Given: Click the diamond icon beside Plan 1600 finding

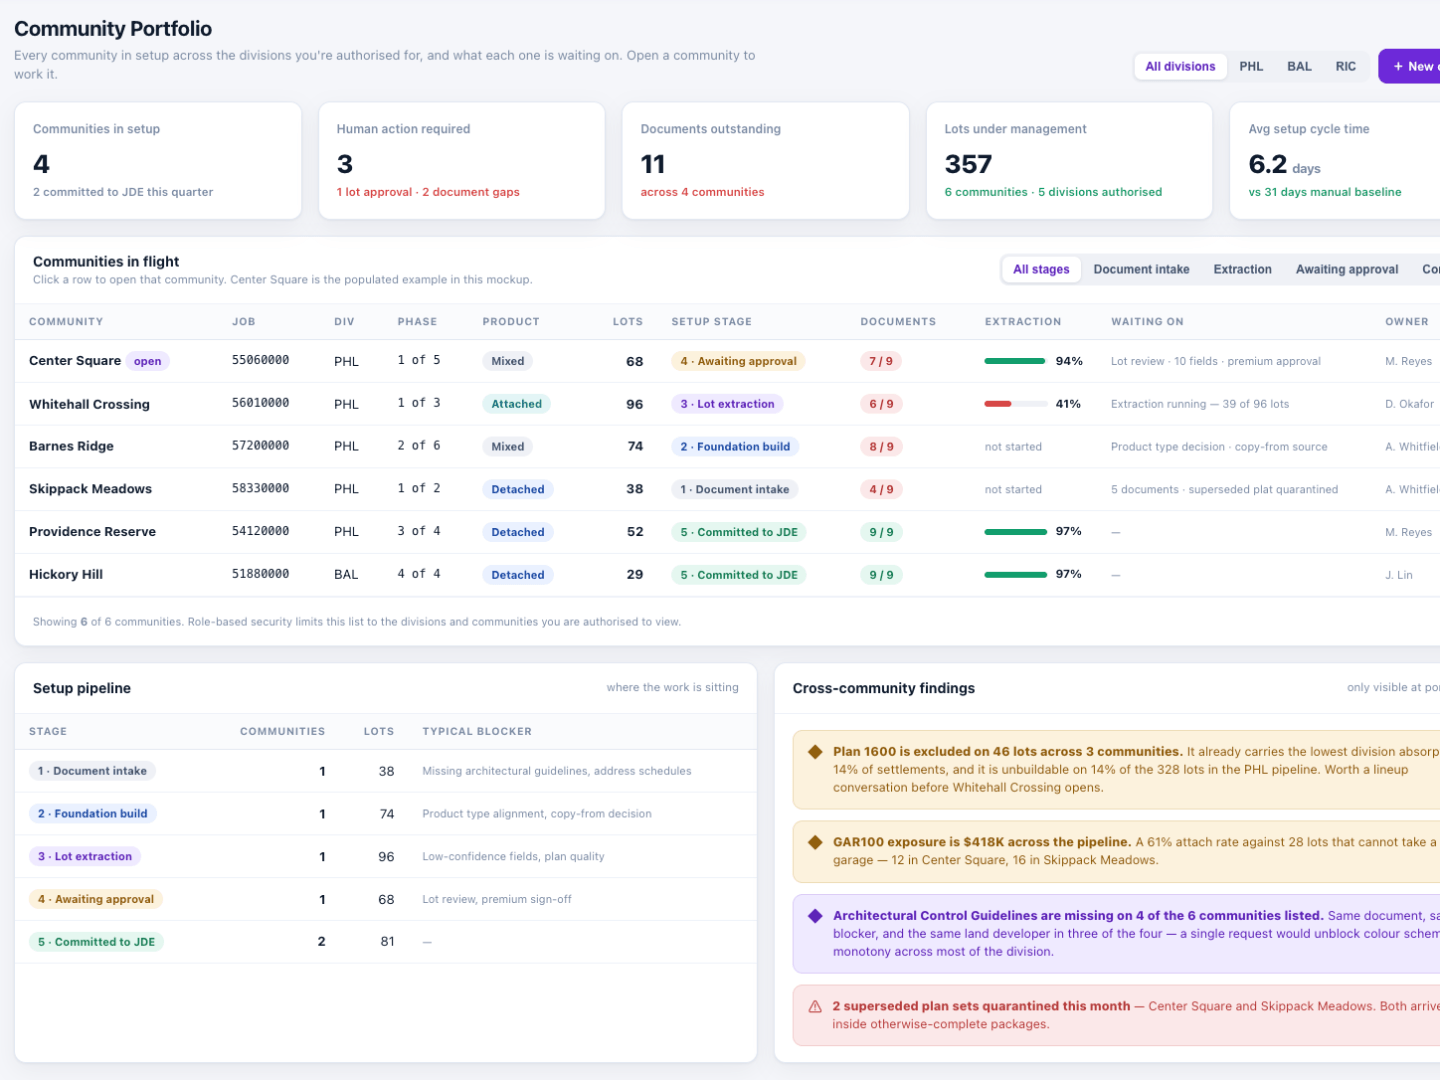Looking at the screenshot, I should tap(815, 752).
